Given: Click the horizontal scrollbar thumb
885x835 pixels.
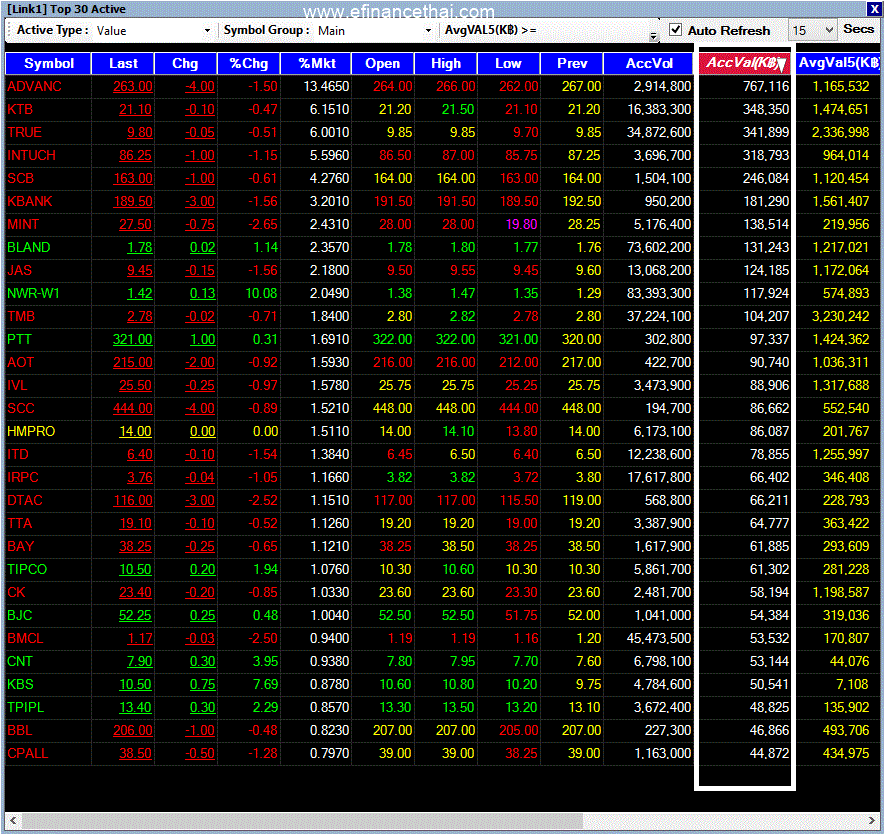Looking at the screenshot, I should point(301,820).
